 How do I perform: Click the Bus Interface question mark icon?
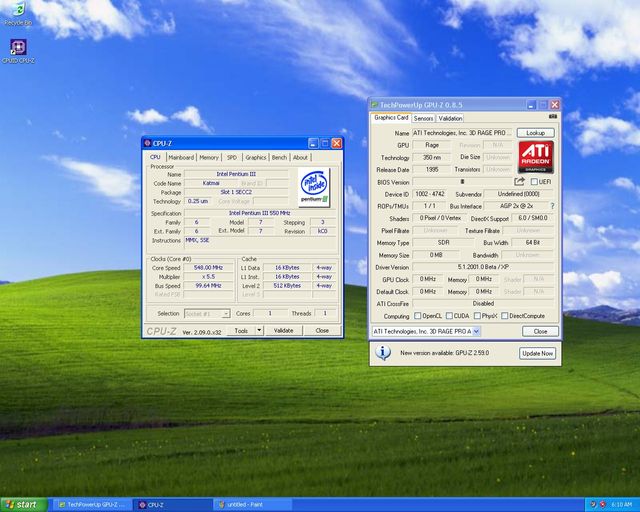(x=552, y=206)
